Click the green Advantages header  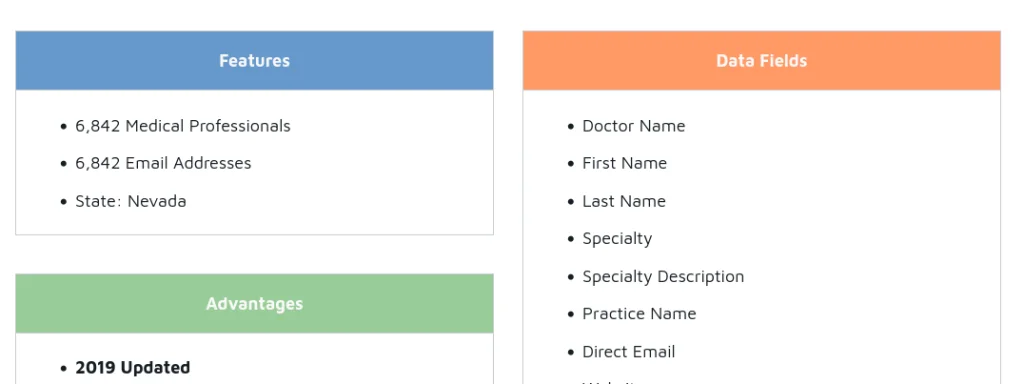point(254,304)
